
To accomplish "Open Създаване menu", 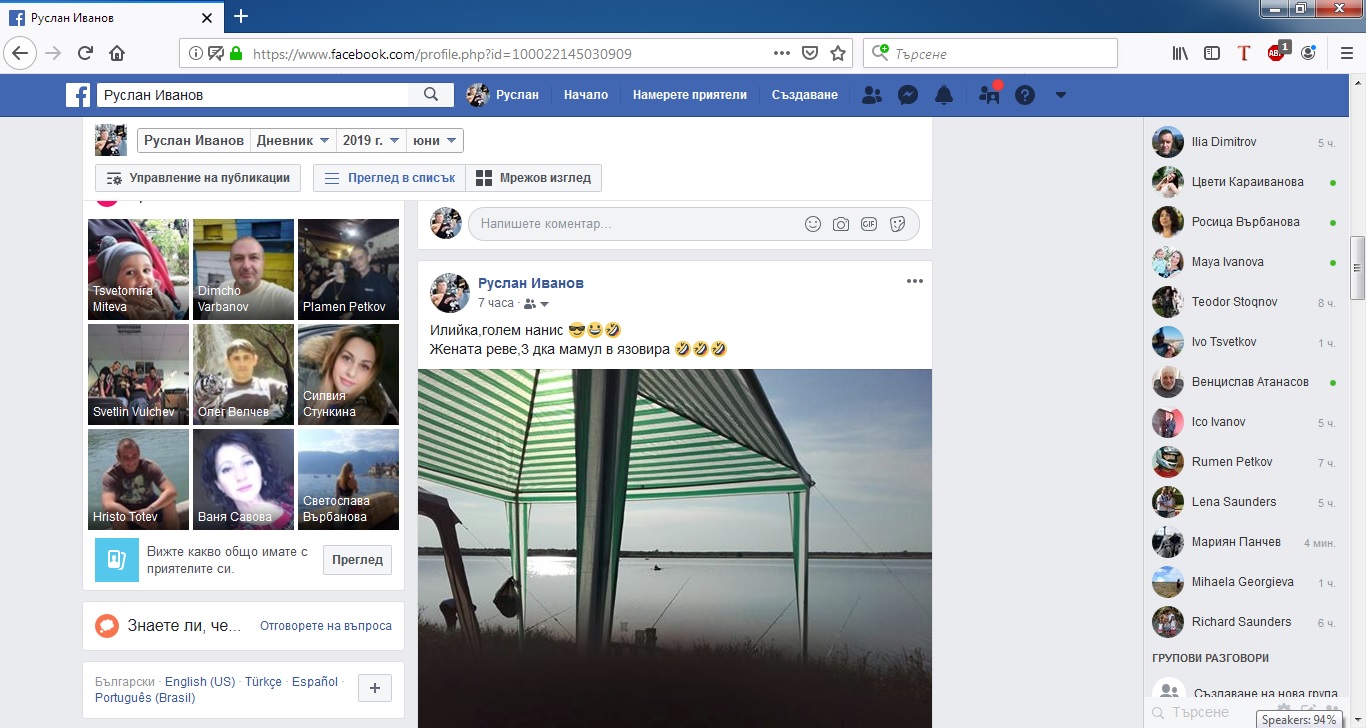I will coord(805,95).
